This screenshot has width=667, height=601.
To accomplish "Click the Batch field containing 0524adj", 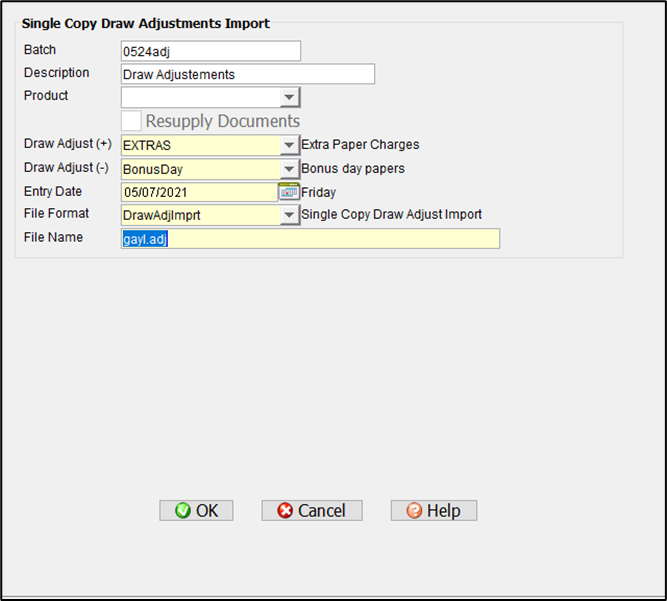I will (x=210, y=51).
